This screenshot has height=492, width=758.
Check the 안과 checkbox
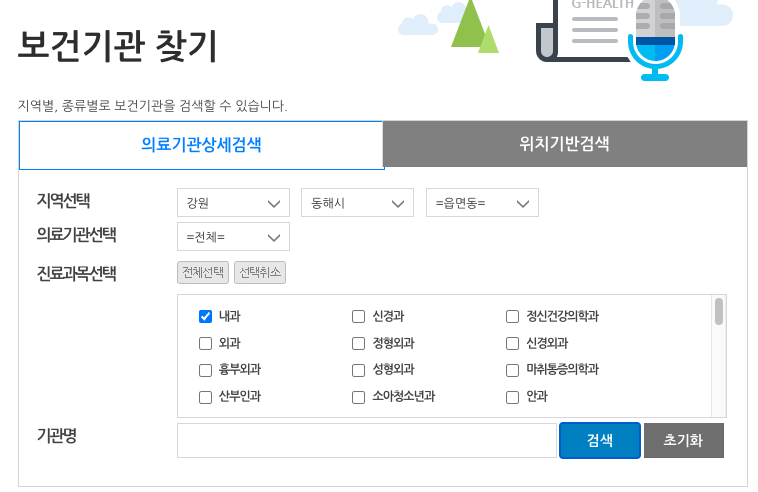click(x=512, y=397)
